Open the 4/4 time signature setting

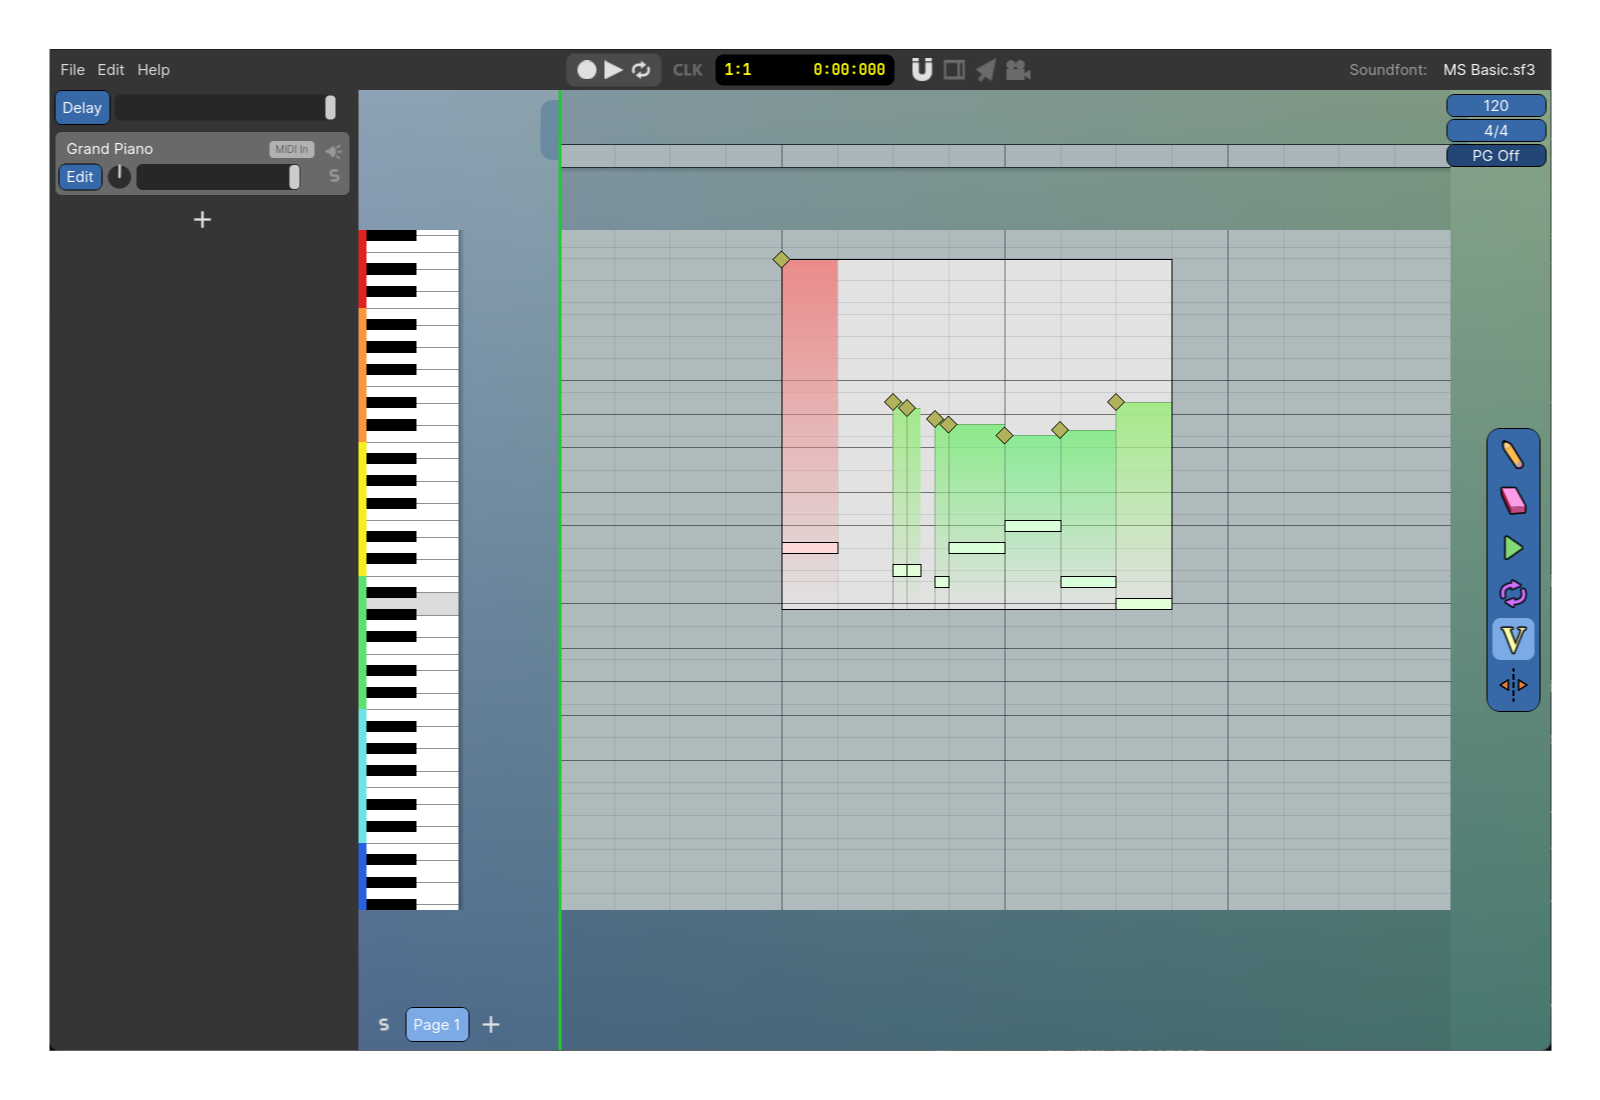click(x=1495, y=131)
